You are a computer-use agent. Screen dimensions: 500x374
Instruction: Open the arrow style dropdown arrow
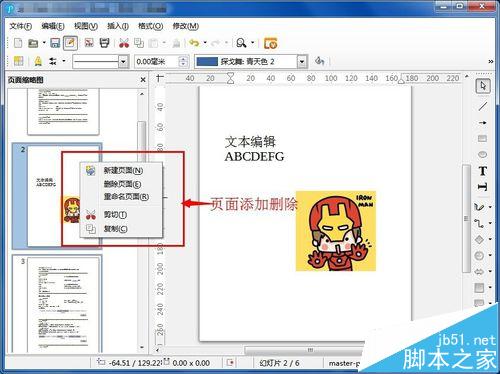[64, 61]
